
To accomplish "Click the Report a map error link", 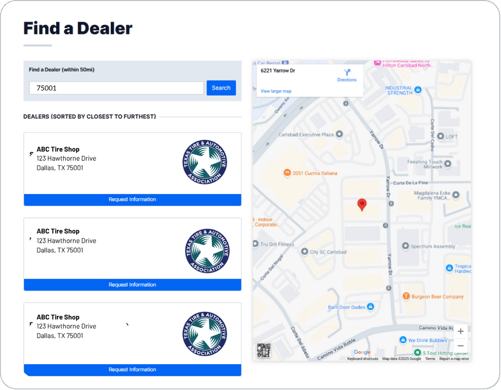I will pos(454,359).
